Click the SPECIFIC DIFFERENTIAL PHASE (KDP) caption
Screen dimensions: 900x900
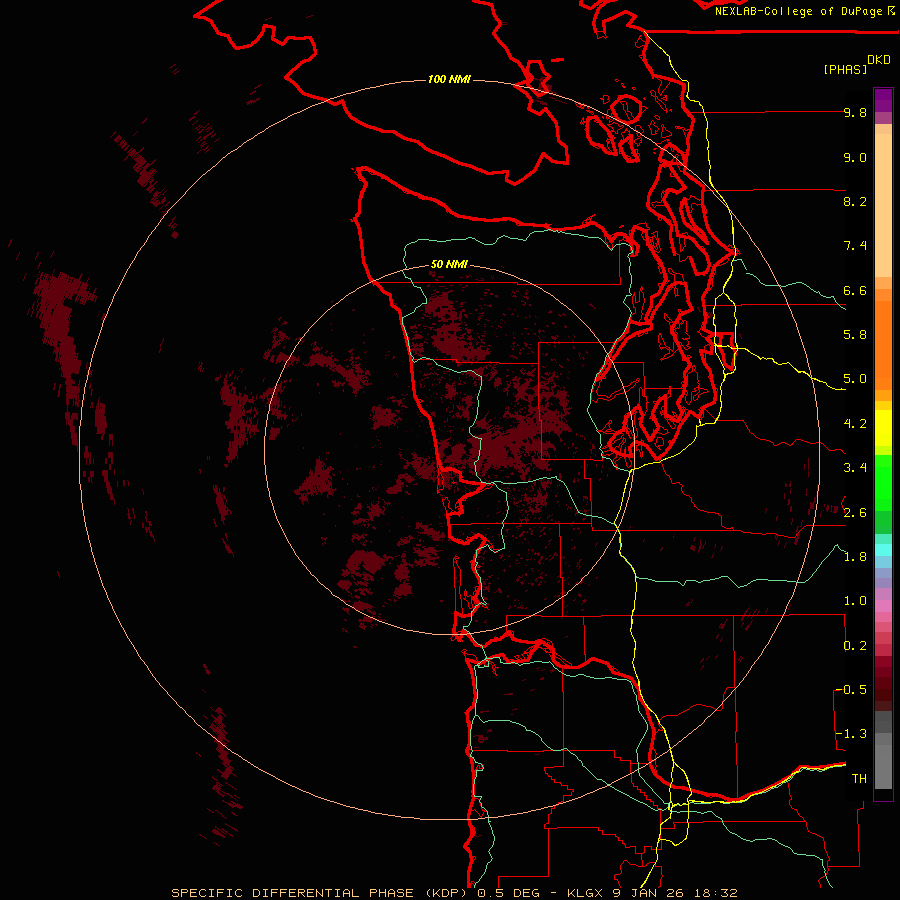pyautogui.click(x=317, y=893)
